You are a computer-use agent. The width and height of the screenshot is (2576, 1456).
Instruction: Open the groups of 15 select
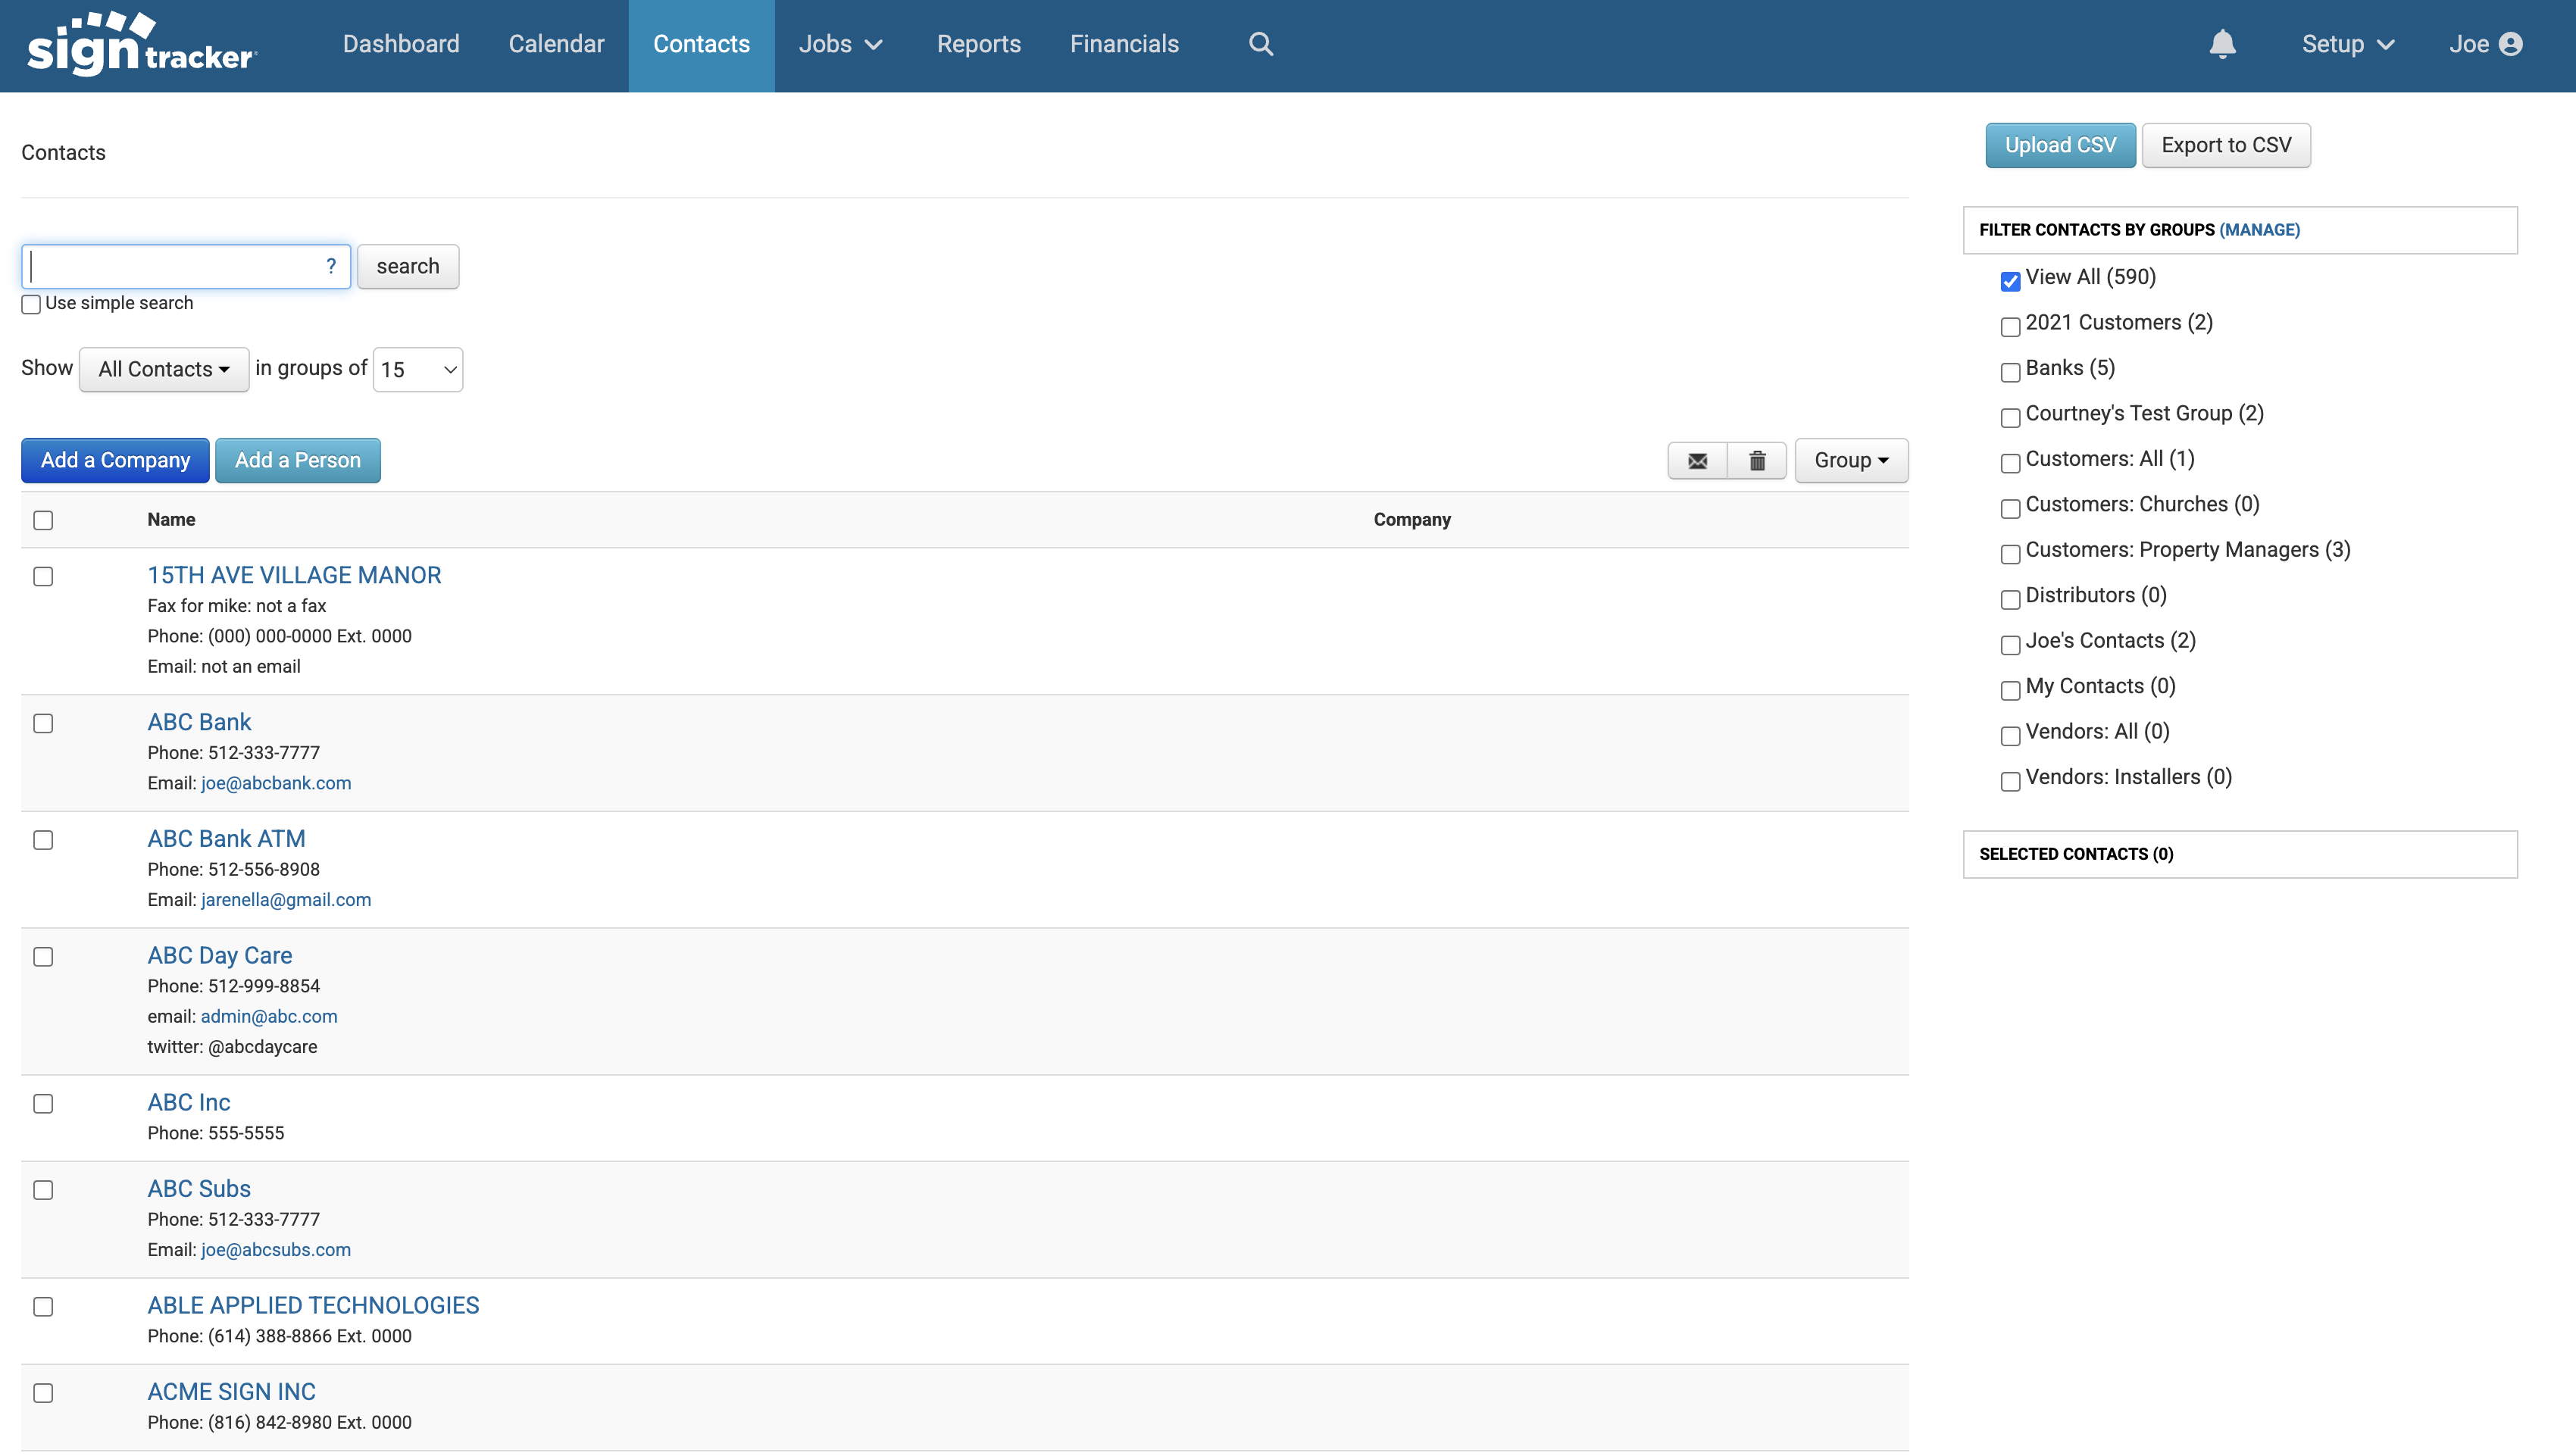(418, 370)
